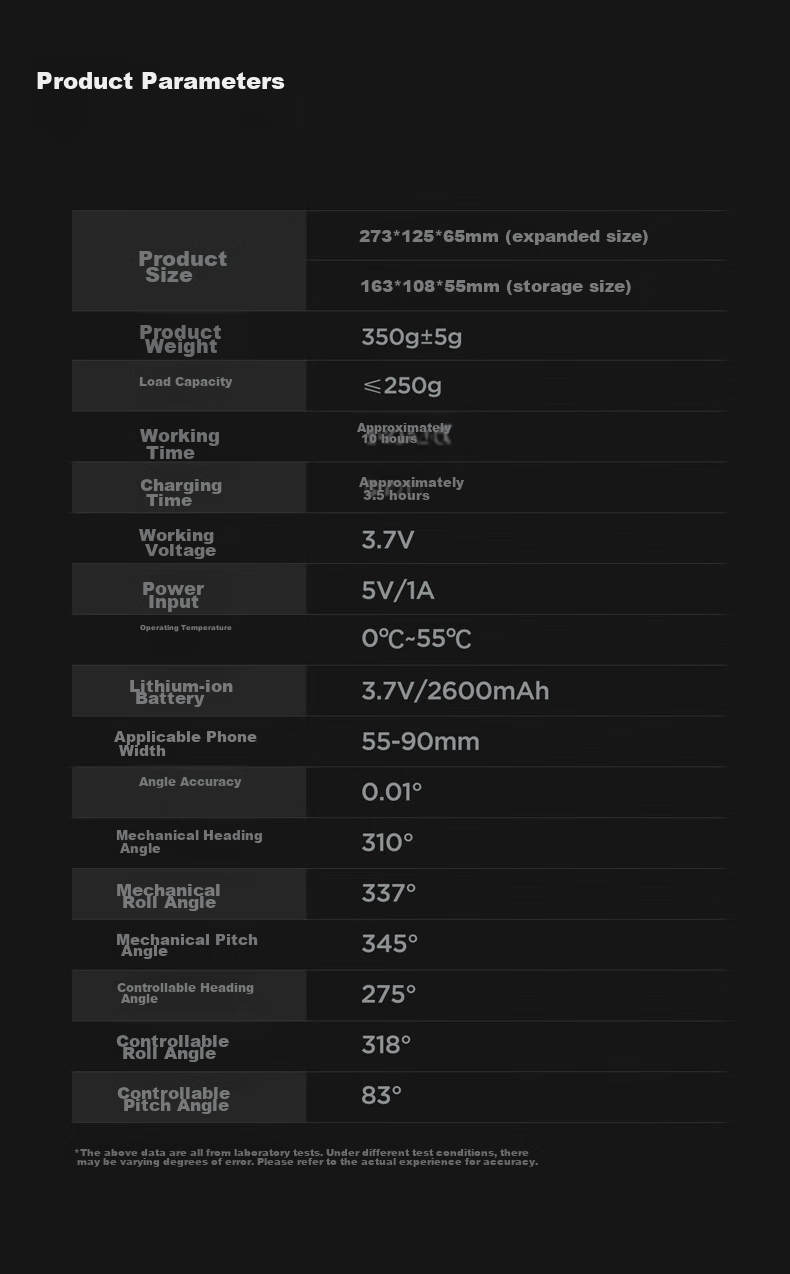Image resolution: width=790 pixels, height=1274 pixels.
Task: Select the 3.7V/2600mAh battery value
Action: click(x=455, y=691)
